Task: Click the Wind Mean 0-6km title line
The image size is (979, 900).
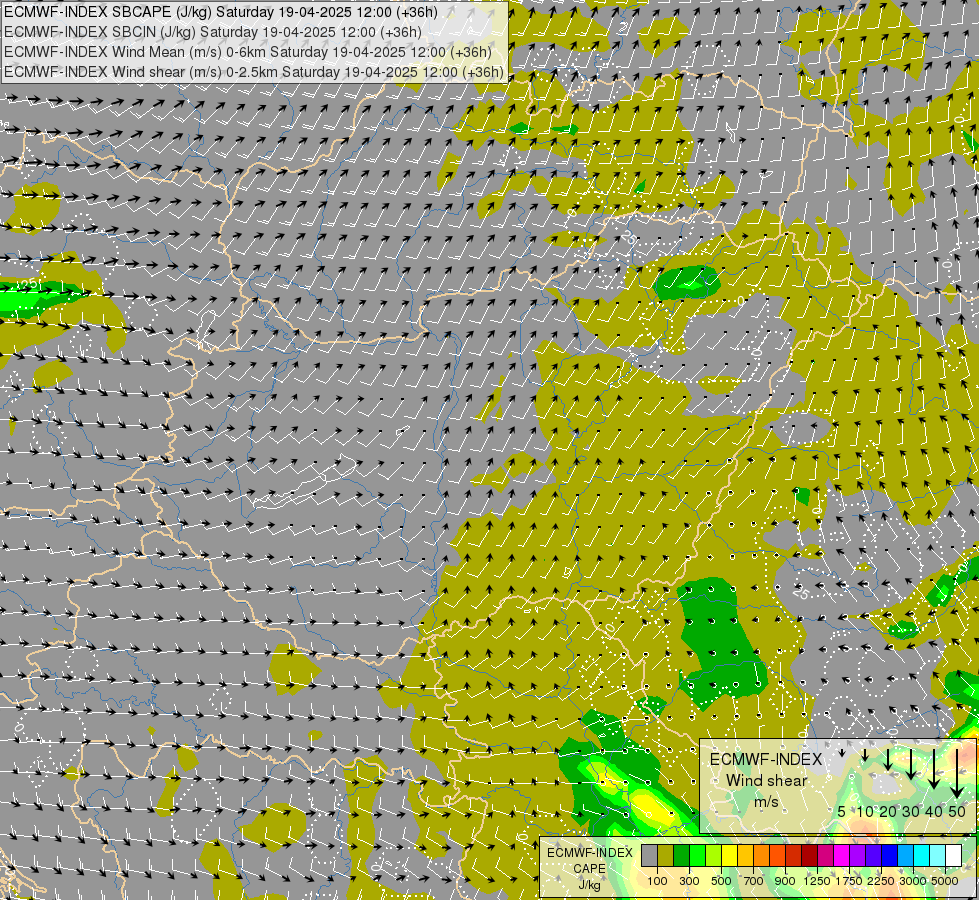Action: (247, 52)
